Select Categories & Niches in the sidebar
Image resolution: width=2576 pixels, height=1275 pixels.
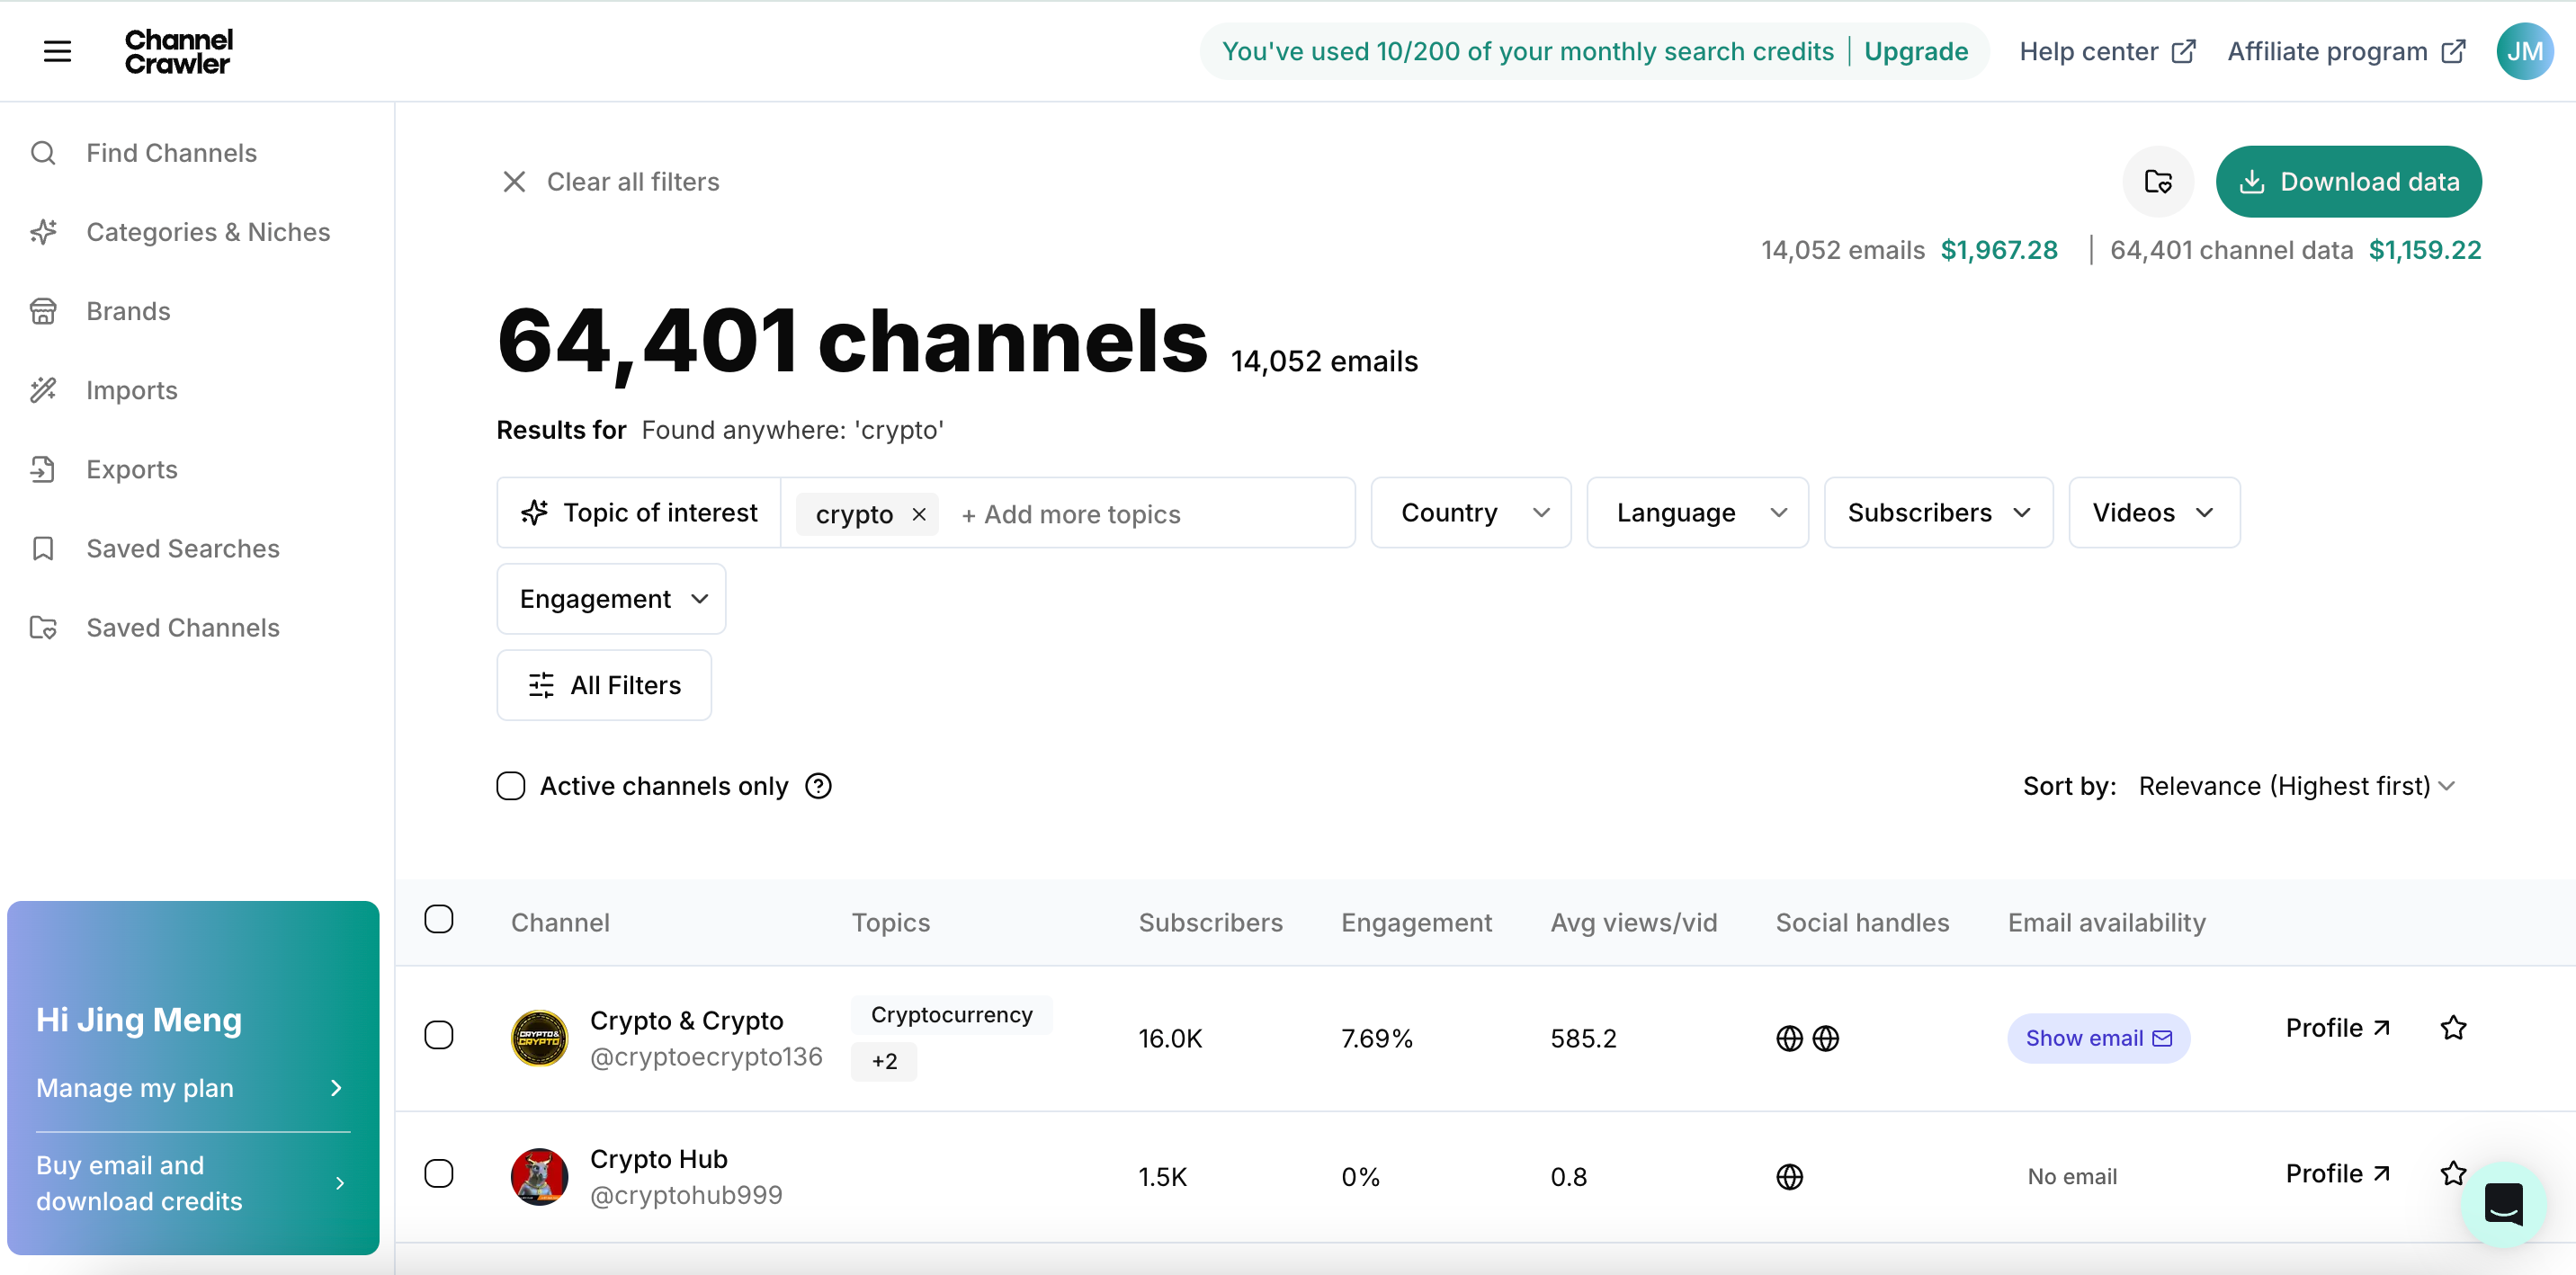pyautogui.click(x=207, y=231)
